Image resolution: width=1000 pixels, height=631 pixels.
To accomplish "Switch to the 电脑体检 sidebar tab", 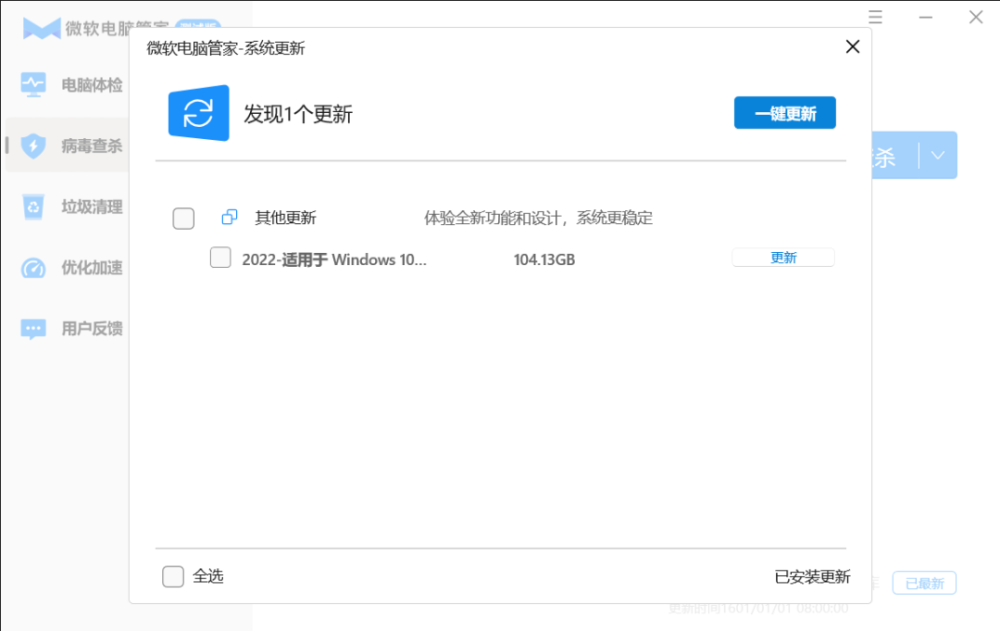I will pos(91,85).
